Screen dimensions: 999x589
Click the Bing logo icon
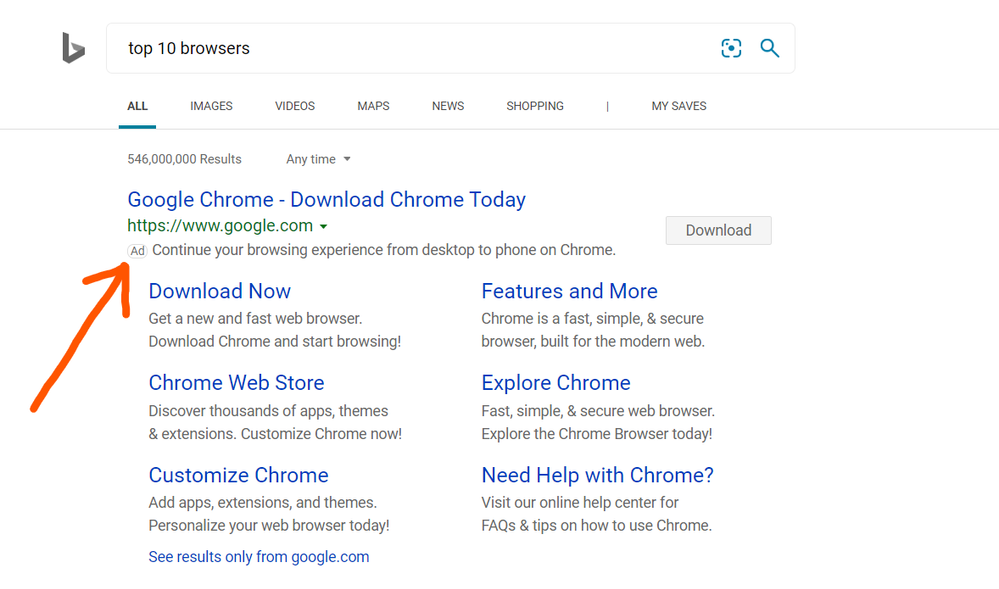click(x=73, y=48)
